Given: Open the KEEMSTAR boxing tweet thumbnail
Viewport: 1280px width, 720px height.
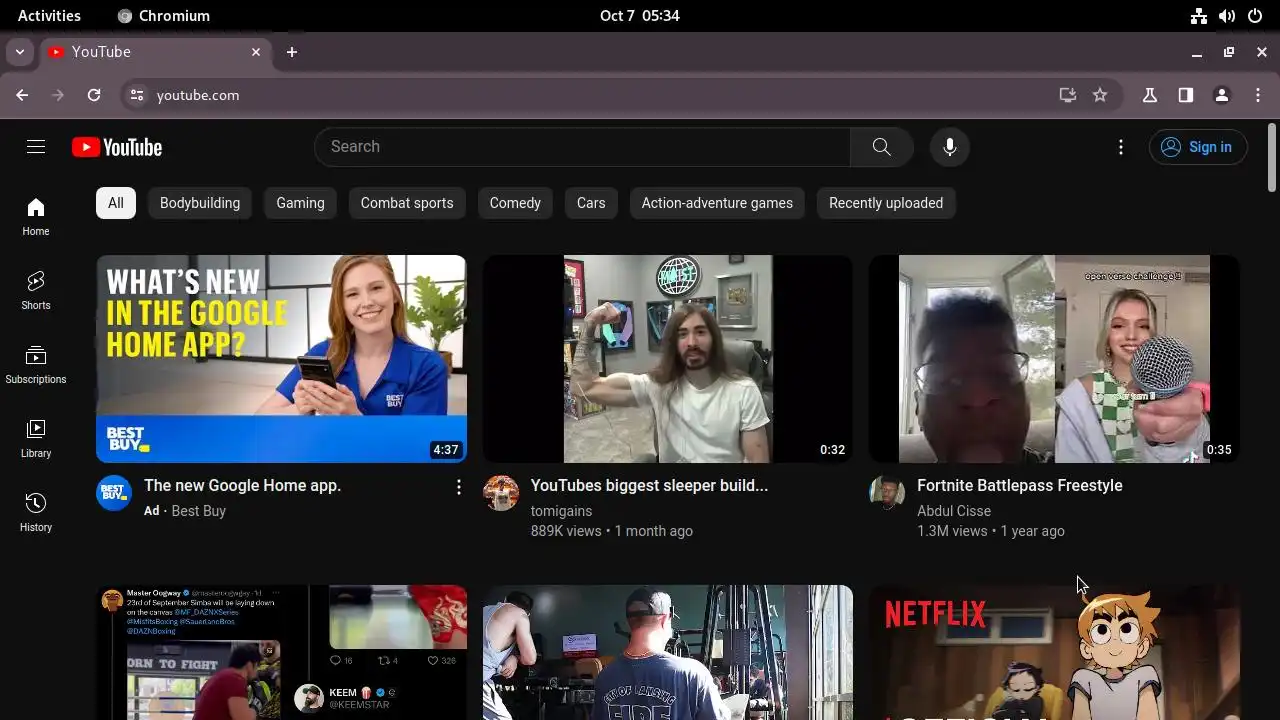Looking at the screenshot, I should click(x=281, y=652).
